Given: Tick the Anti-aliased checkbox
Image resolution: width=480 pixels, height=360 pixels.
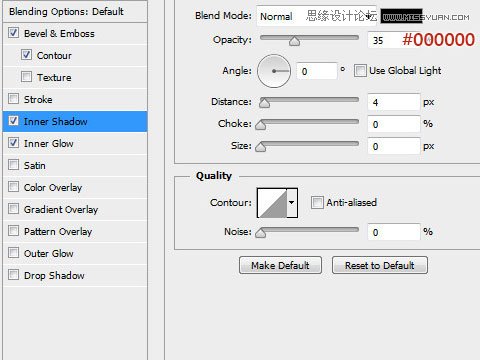Looking at the screenshot, I should coord(317,202).
